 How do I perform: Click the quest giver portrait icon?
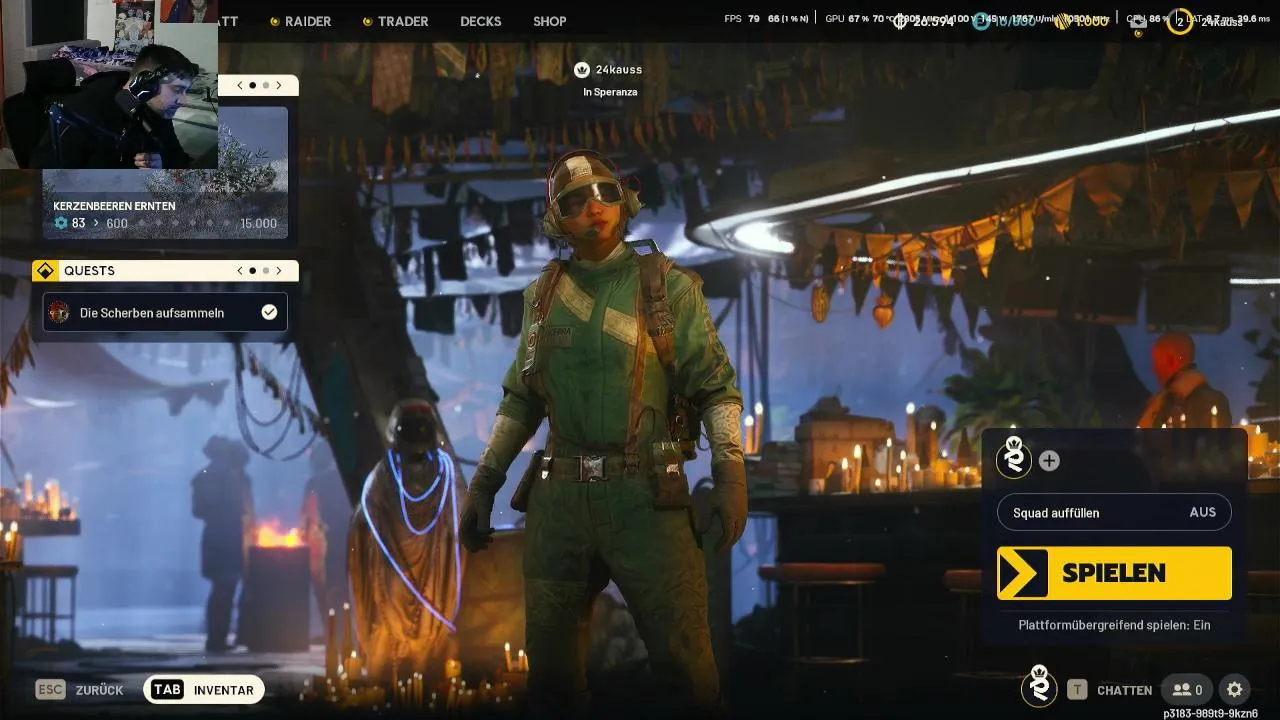coord(60,312)
